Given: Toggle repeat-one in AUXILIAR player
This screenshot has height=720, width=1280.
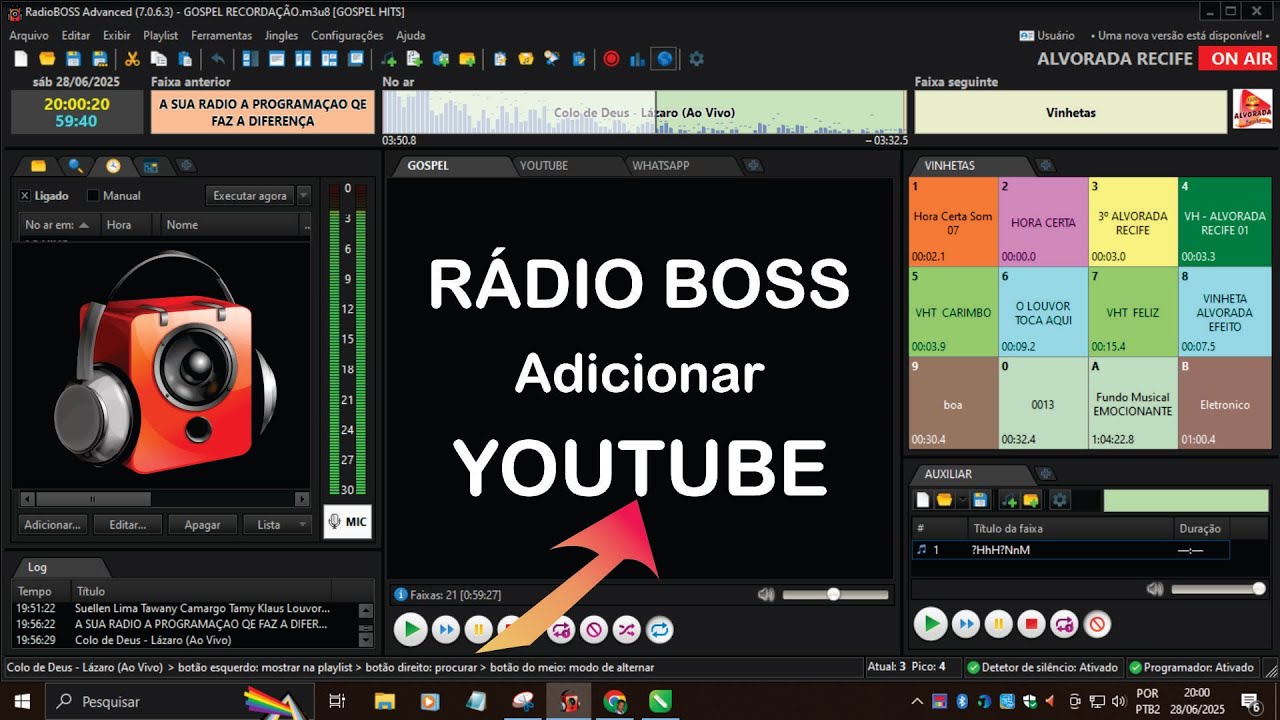Looking at the screenshot, I should (x=1064, y=624).
